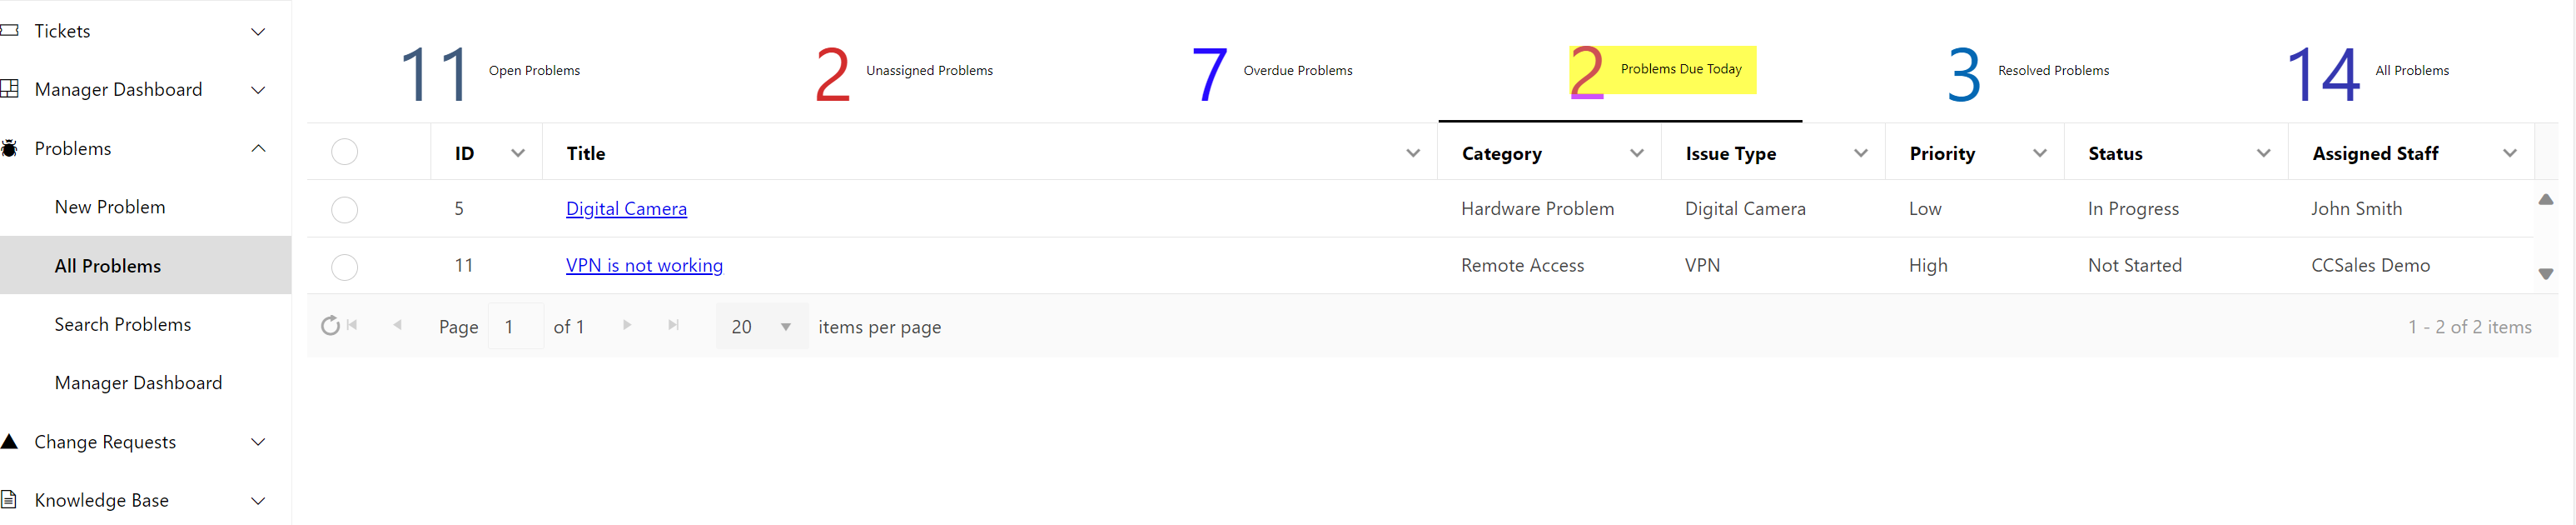Click the Knowledge Base document icon
2576x525 pixels.
pyautogui.click(x=10, y=499)
